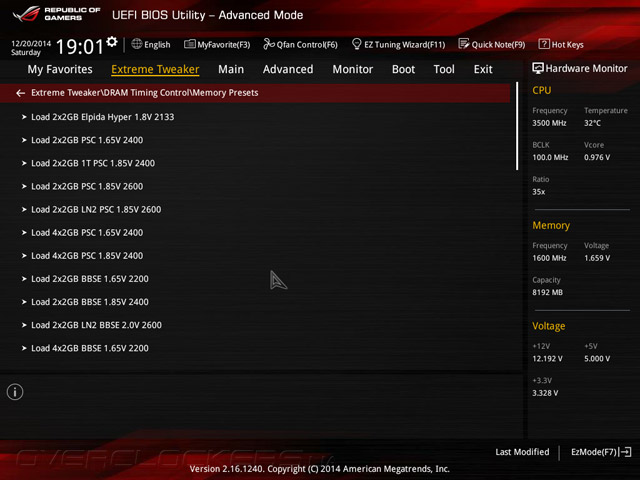Load 4x2GB PSC 1.65V 2400 text
Viewport: 640px width, 480px height.
pos(87,233)
